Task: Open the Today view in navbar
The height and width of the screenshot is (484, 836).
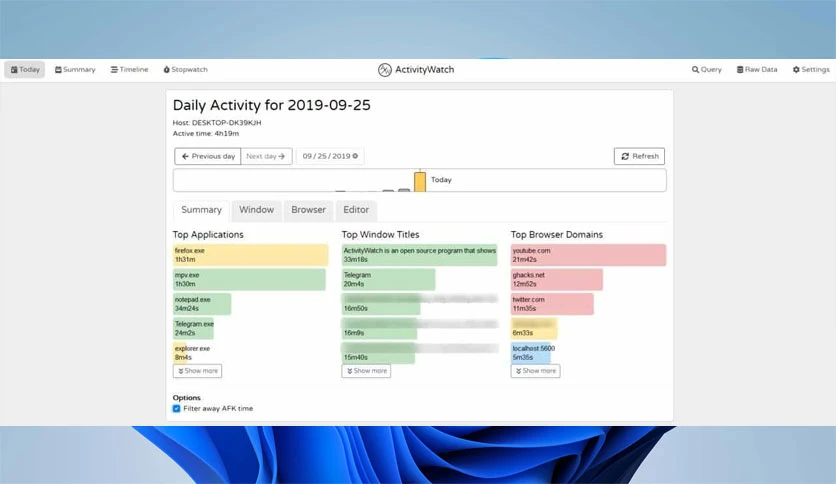Action: (x=25, y=69)
